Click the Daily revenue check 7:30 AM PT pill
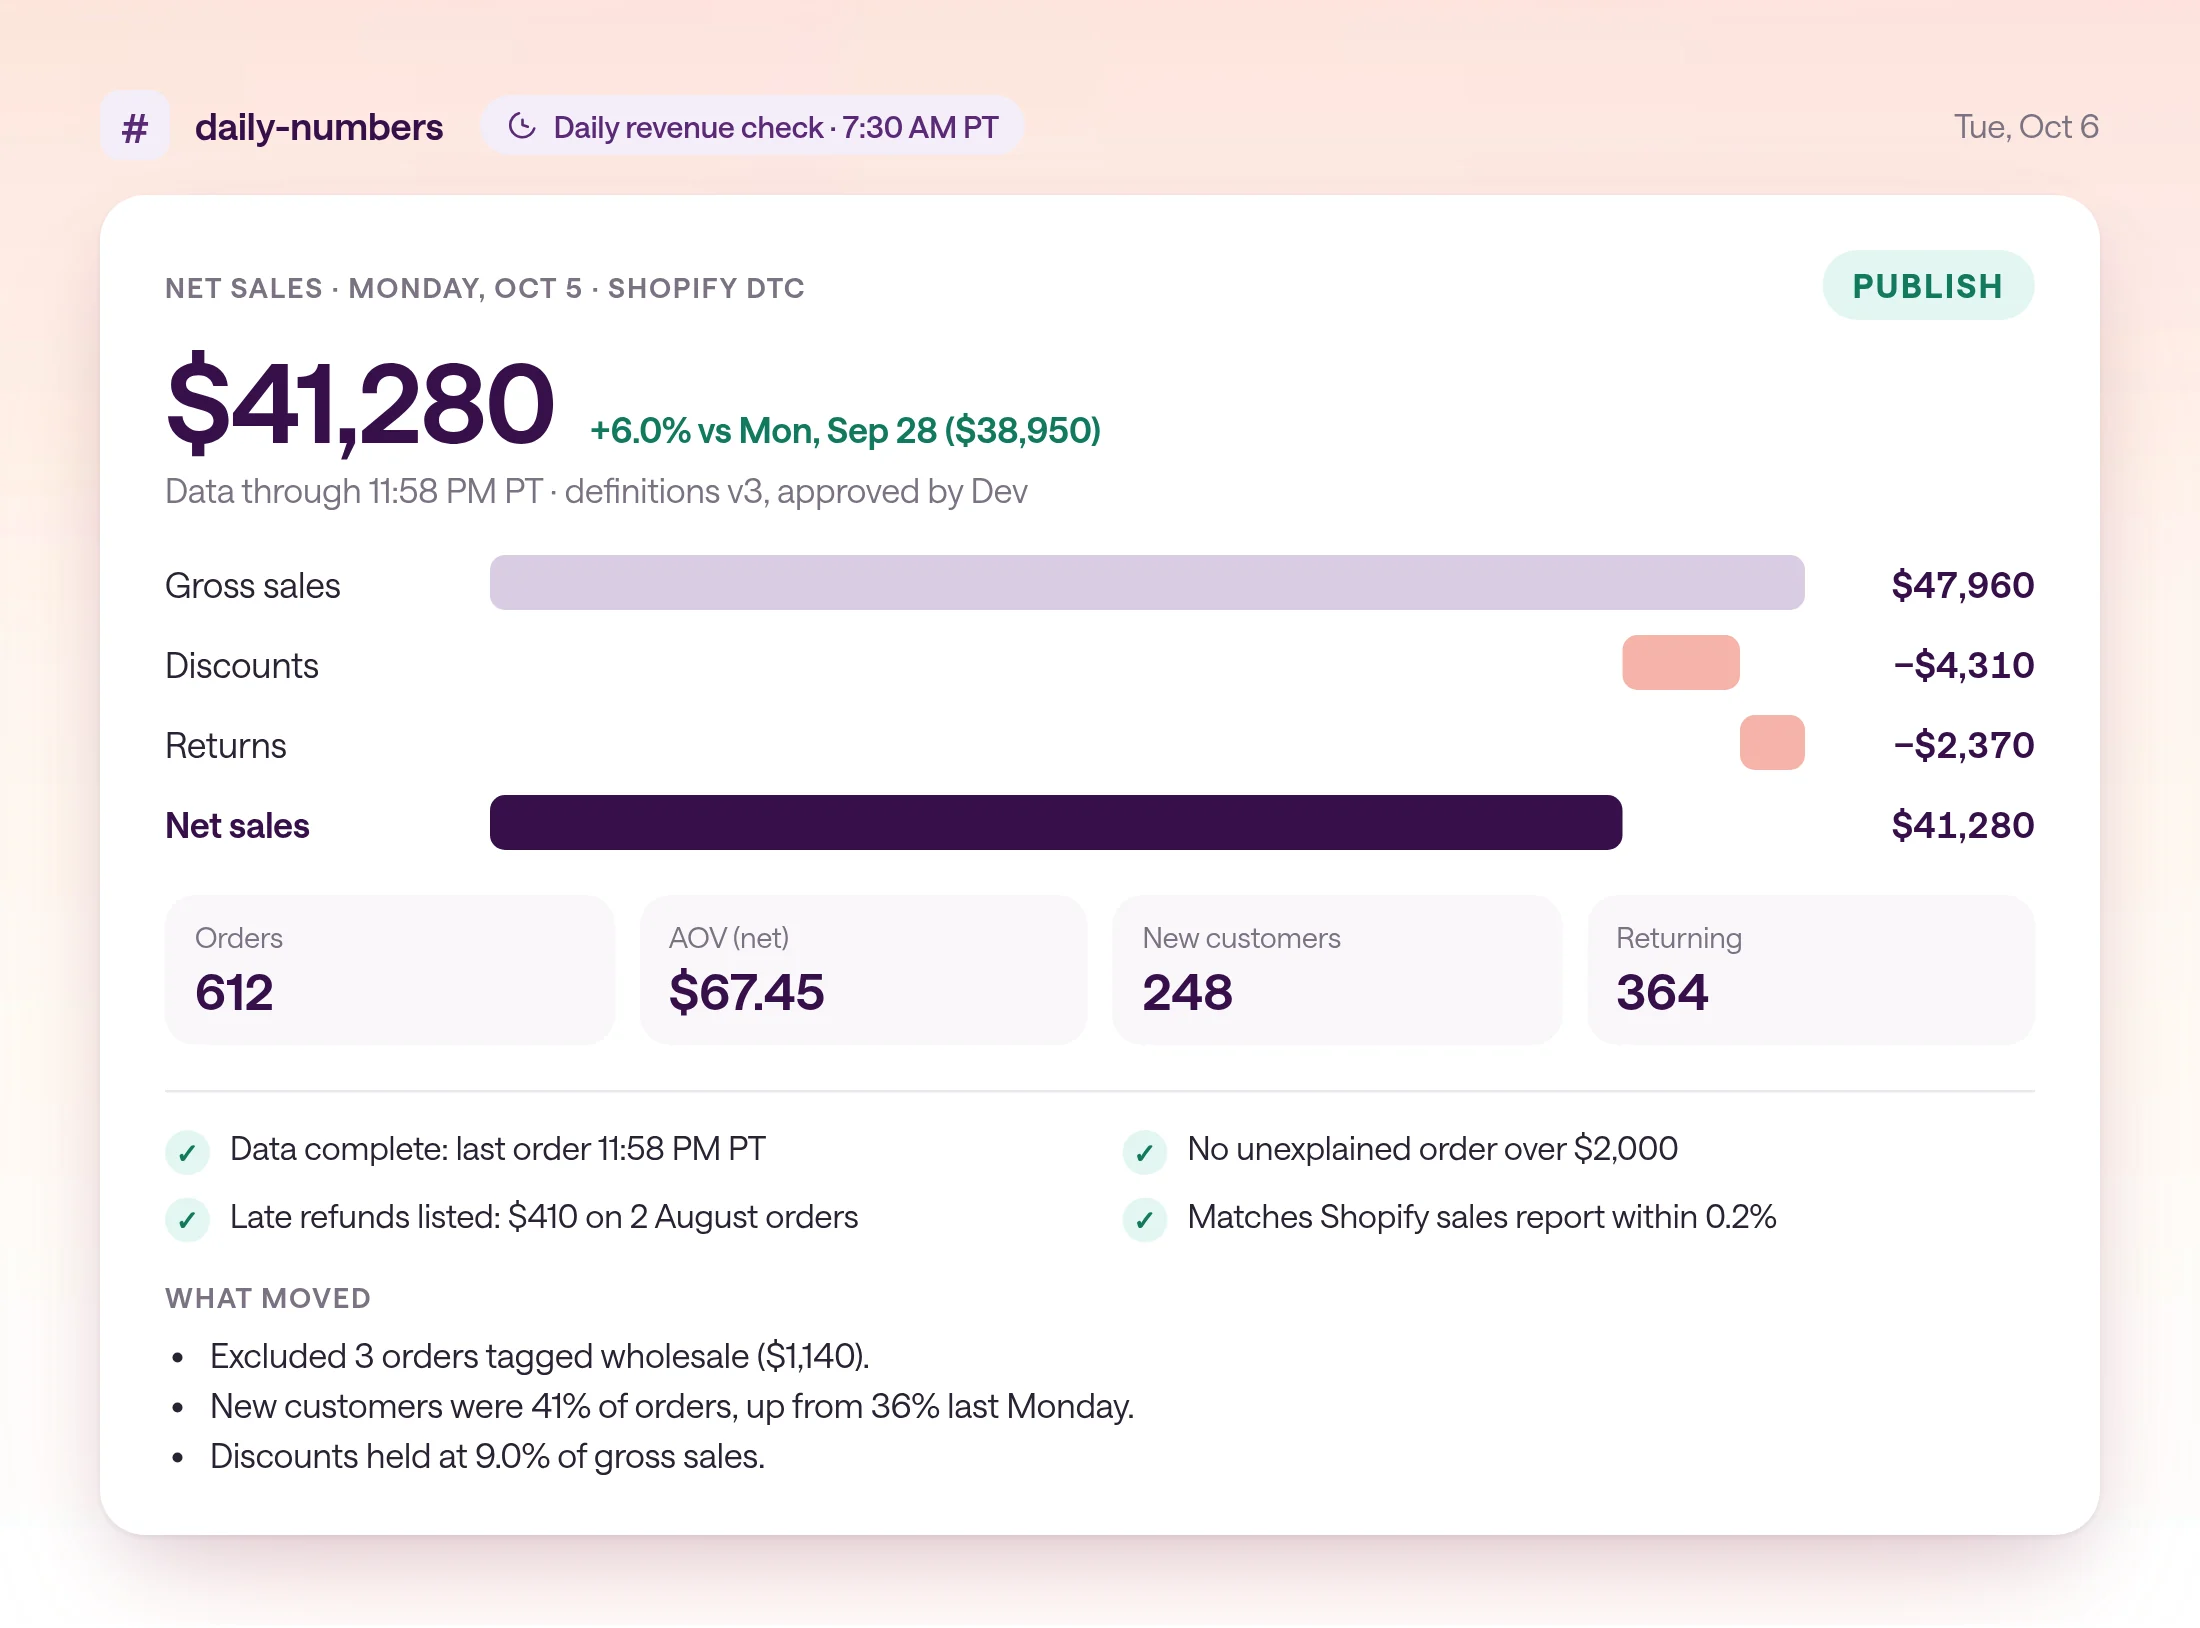 tap(752, 126)
